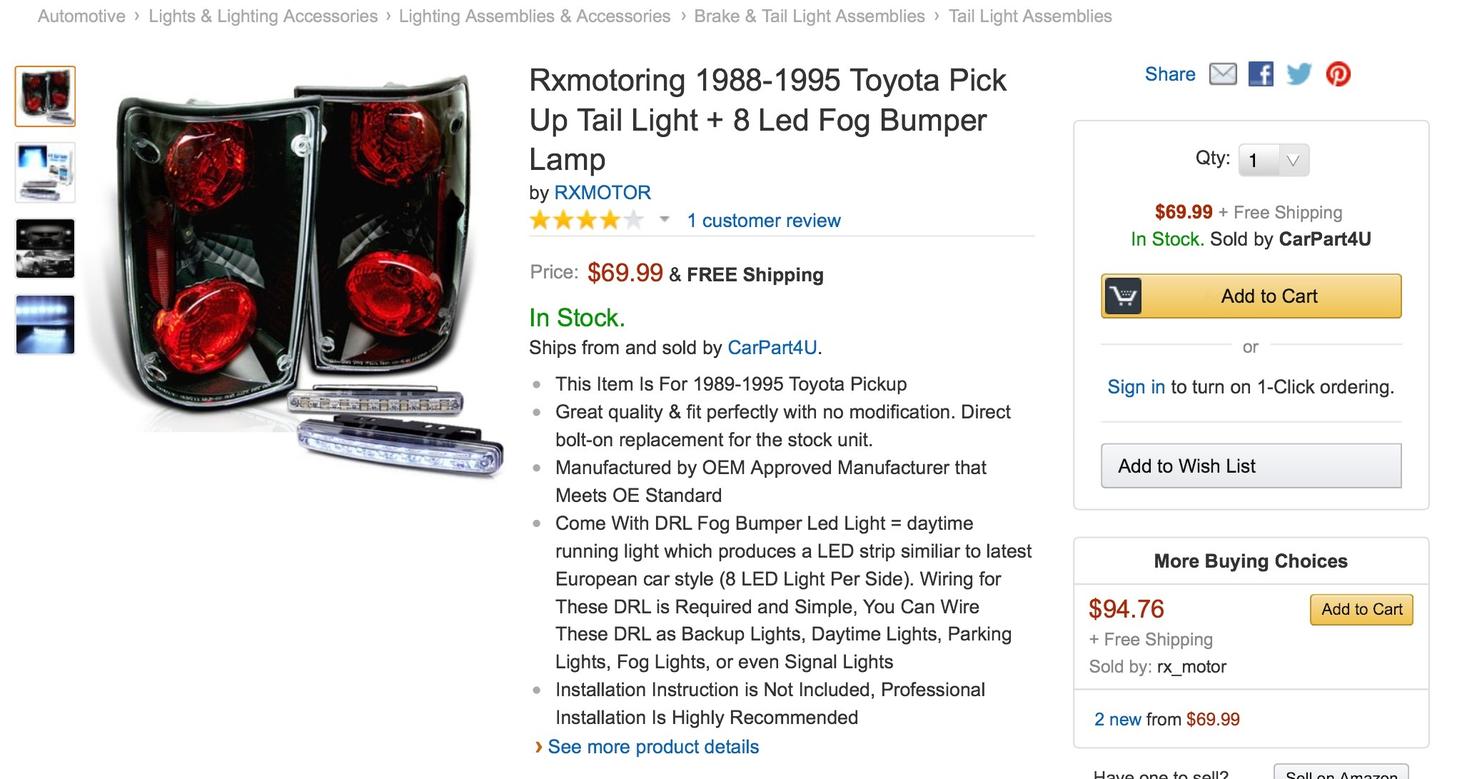Open the Qty quantity dropdown
This screenshot has height=779, width=1462.
pos(1273,160)
